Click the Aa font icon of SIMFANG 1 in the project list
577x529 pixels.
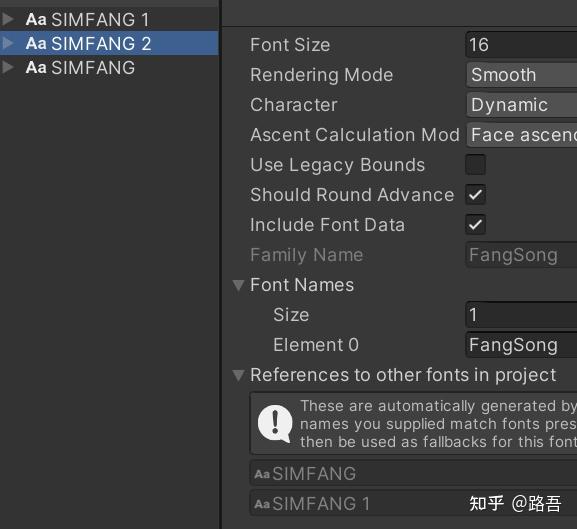36,19
